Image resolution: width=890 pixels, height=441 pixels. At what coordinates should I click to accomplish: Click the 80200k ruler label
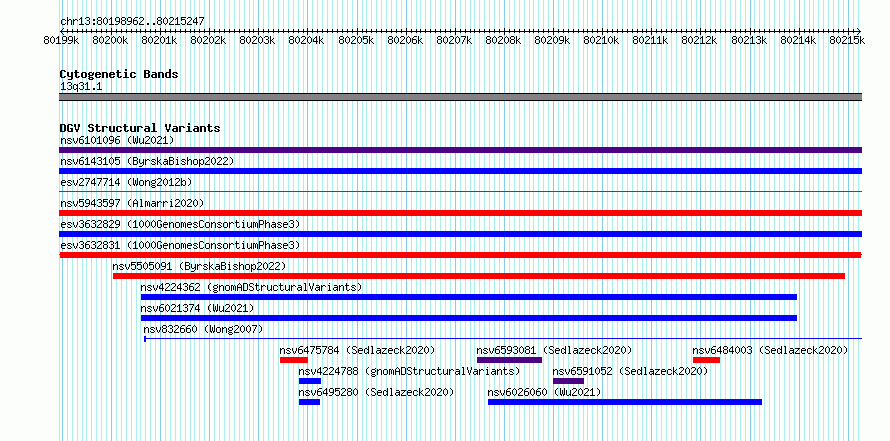tap(109, 40)
